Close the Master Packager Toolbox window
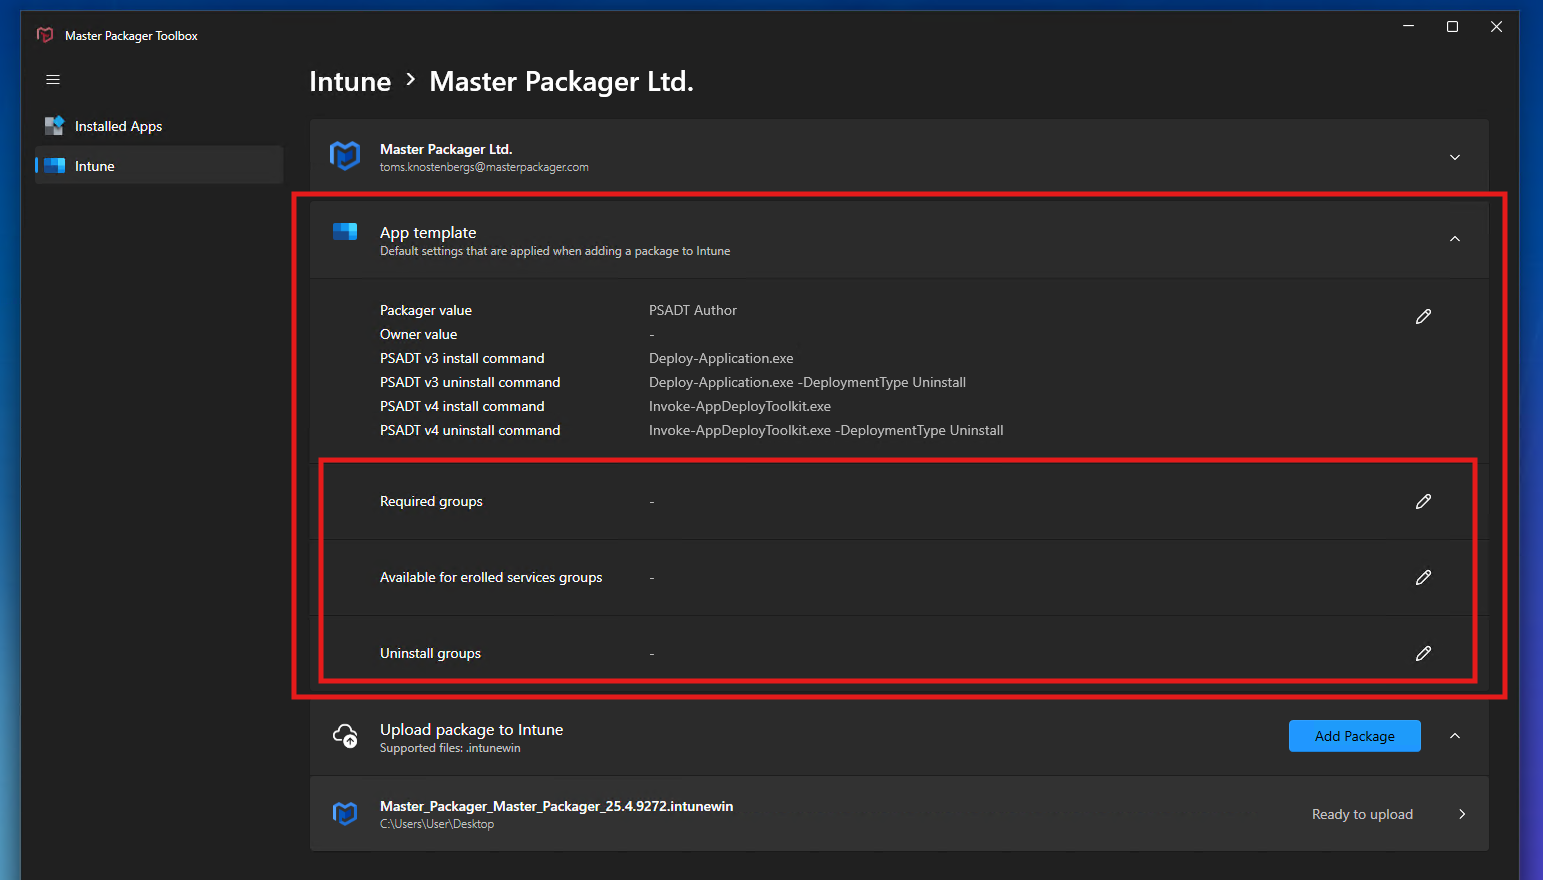The height and width of the screenshot is (880, 1543). pos(1496,27)
